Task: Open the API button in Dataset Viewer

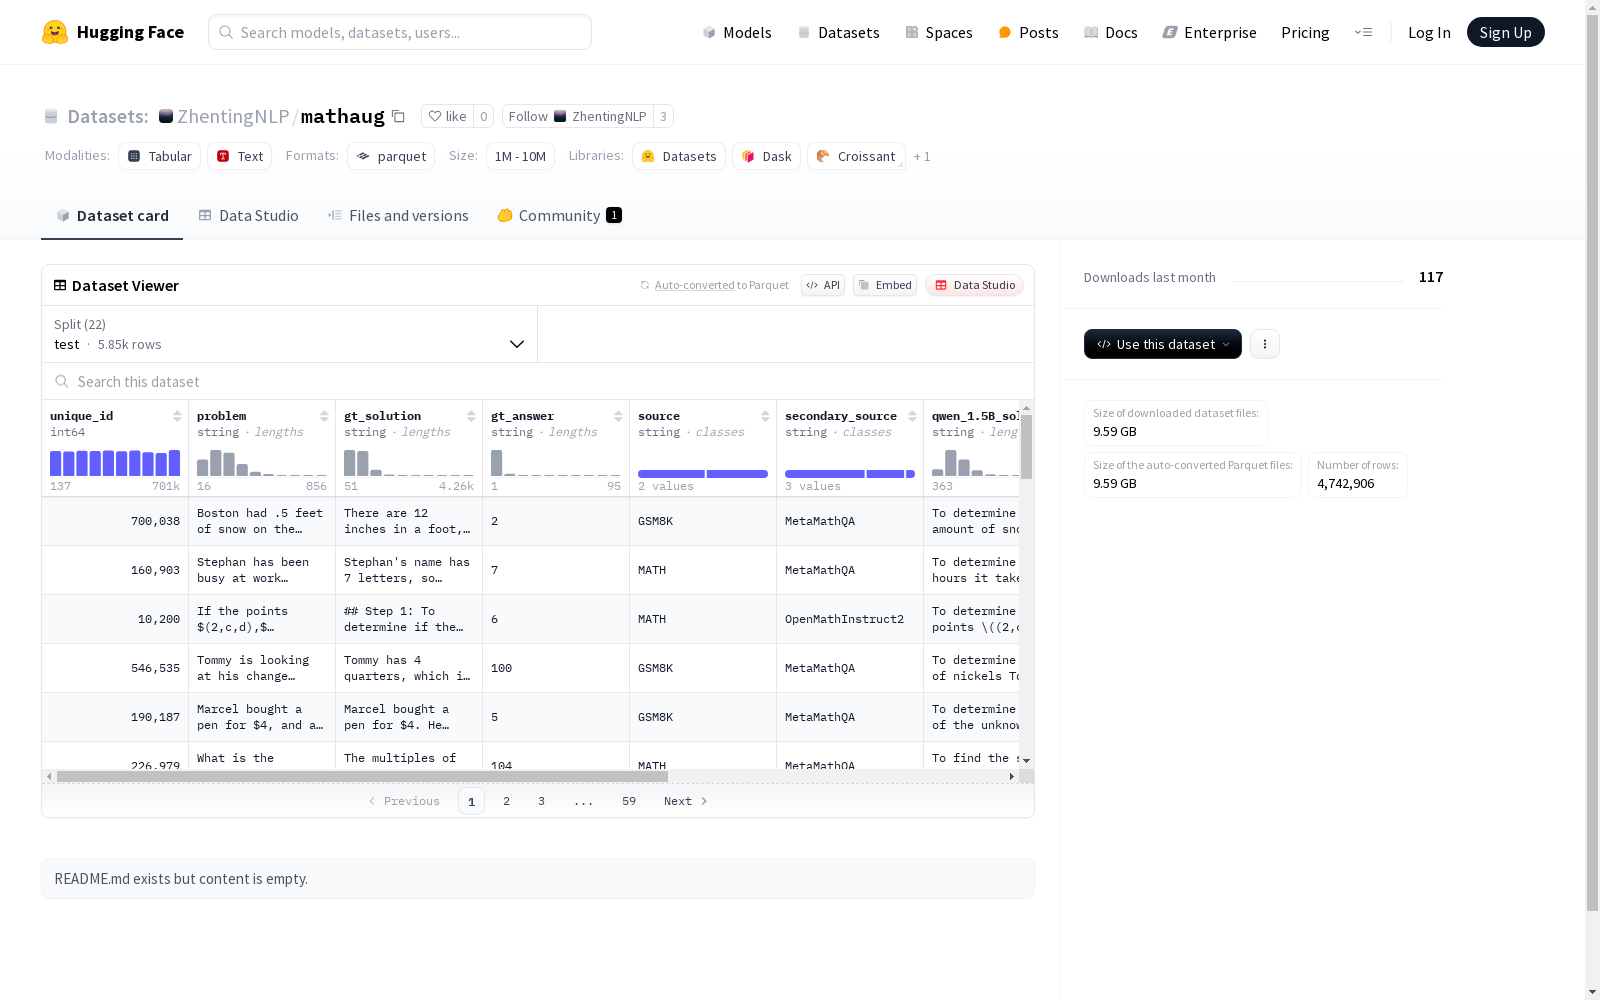Action: point(823,285)
